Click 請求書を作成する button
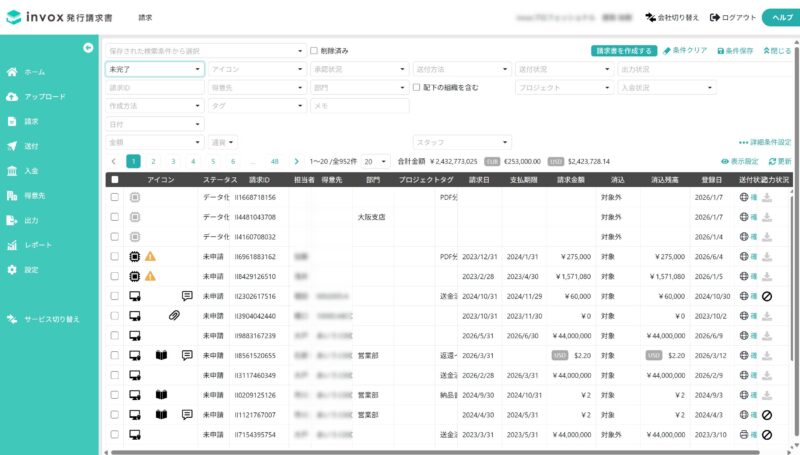 pos(624,50)
